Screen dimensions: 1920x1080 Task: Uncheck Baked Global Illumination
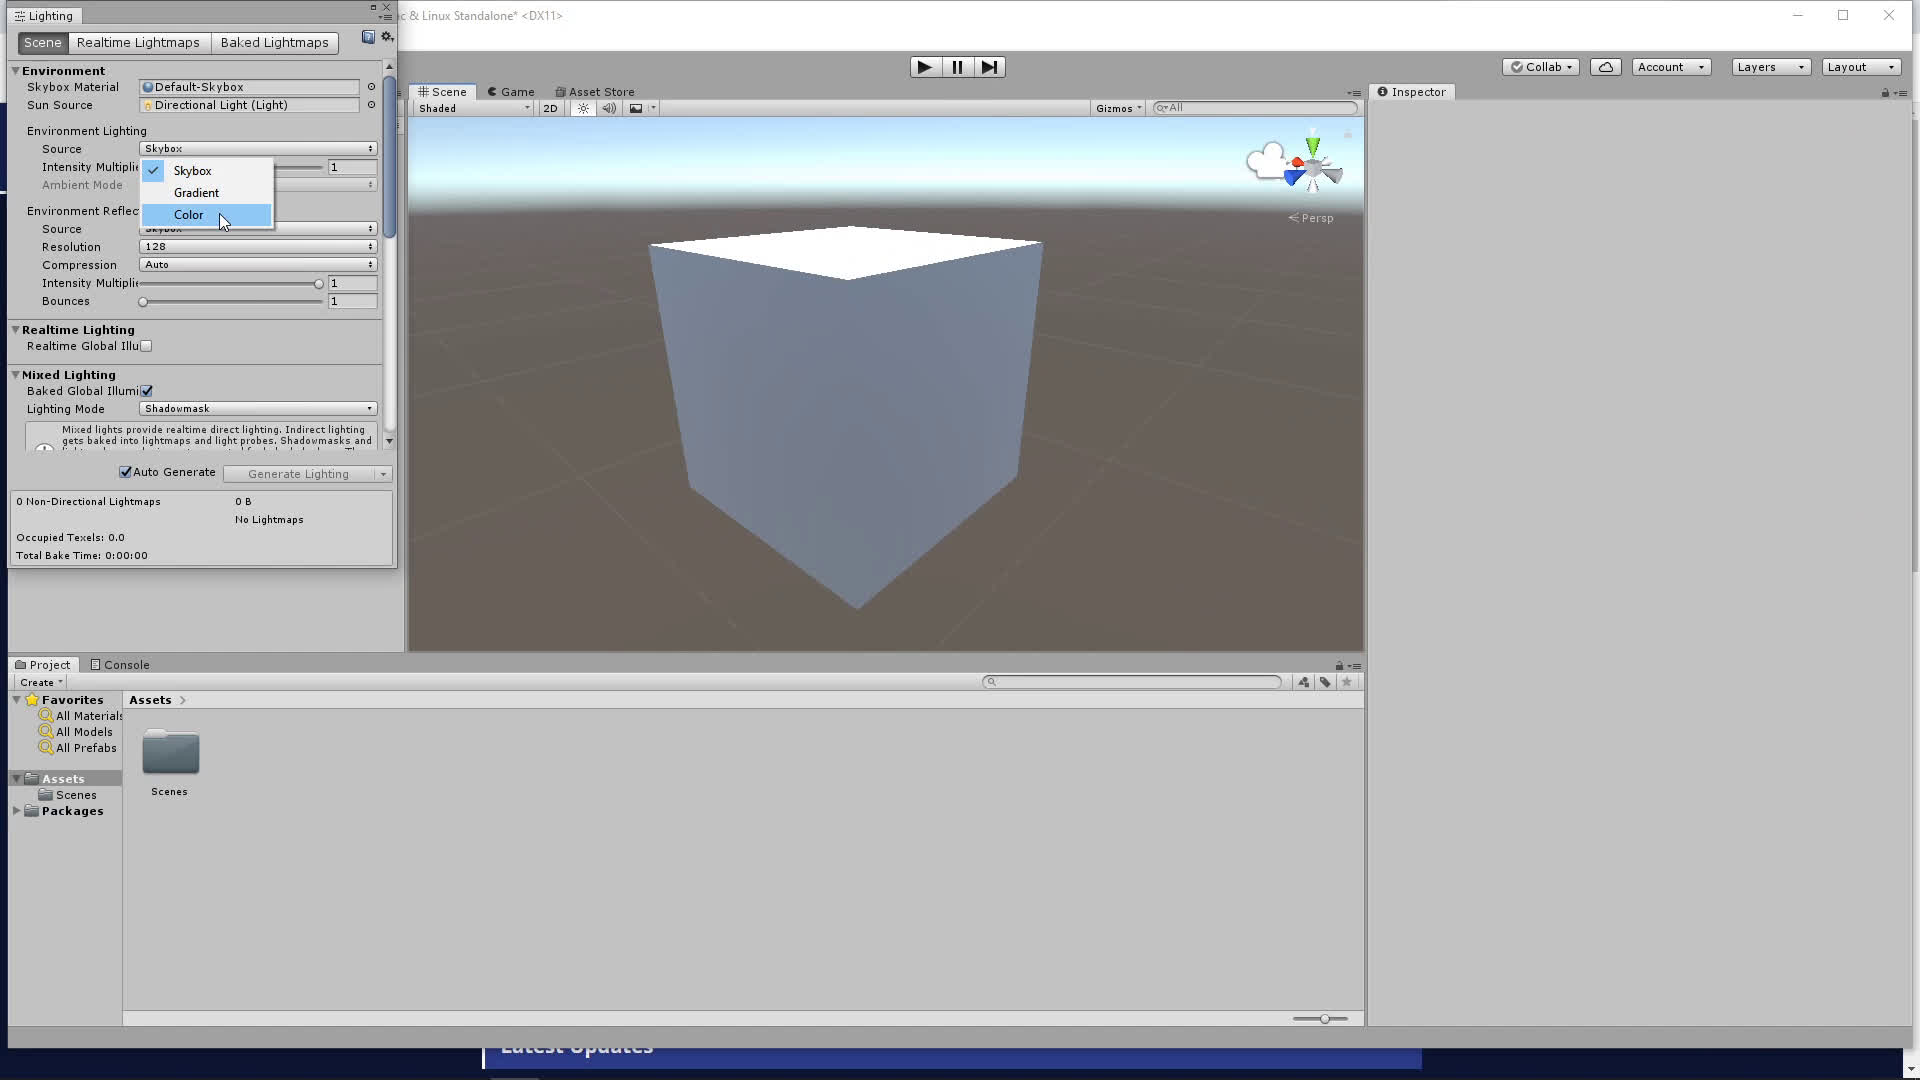click(147, 391)
